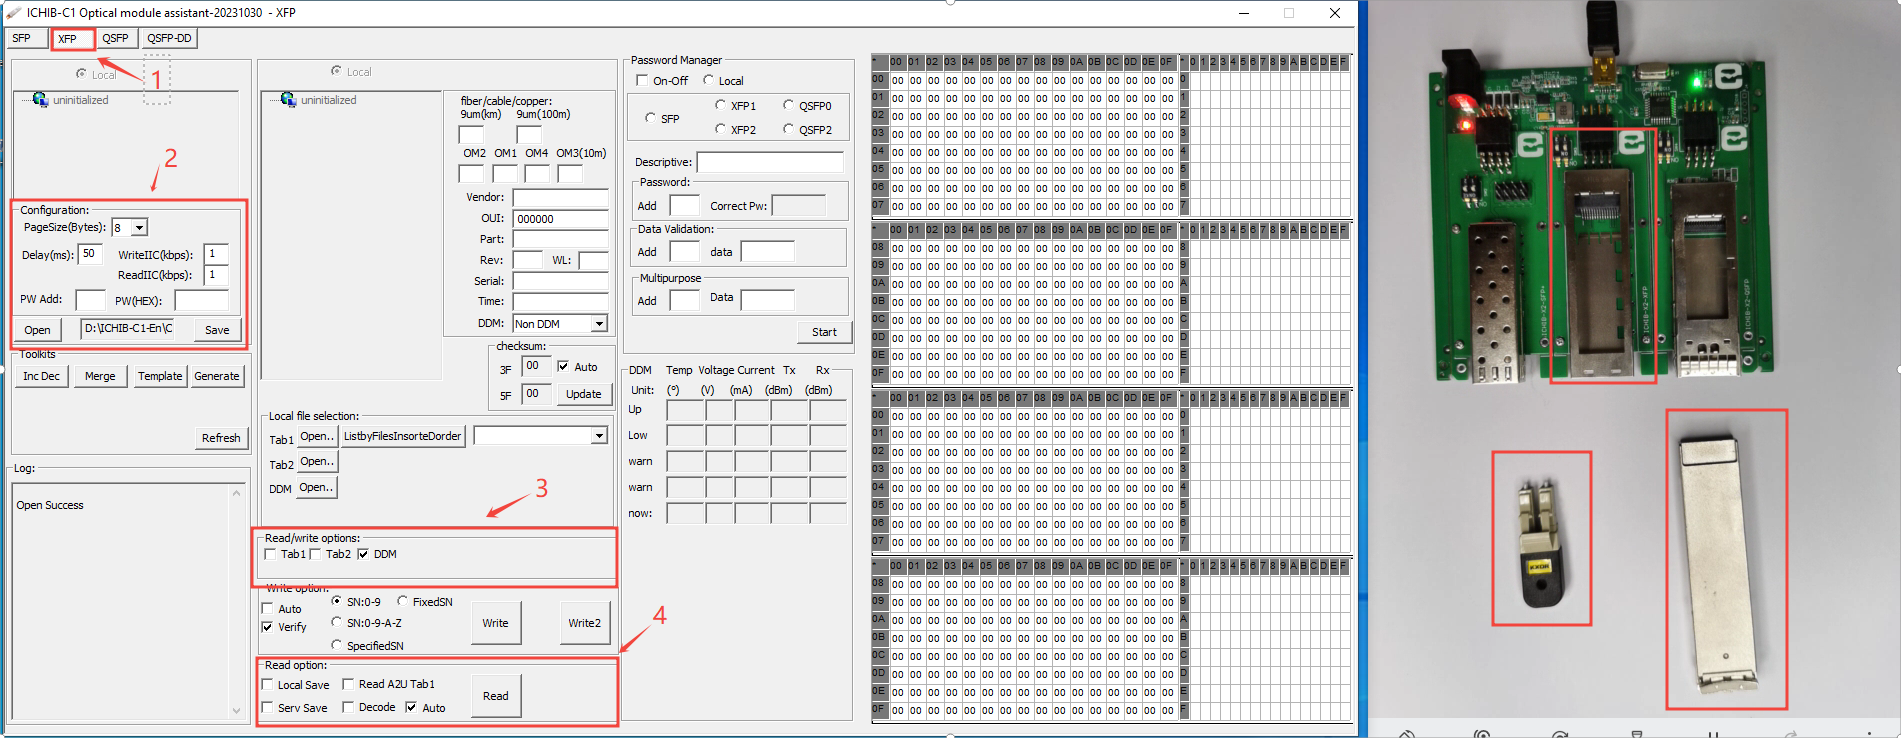The height and width of the screenshot is (738, 1901).
Task: Enable the write option Auto checkbox
Action: tap(267, 608)
